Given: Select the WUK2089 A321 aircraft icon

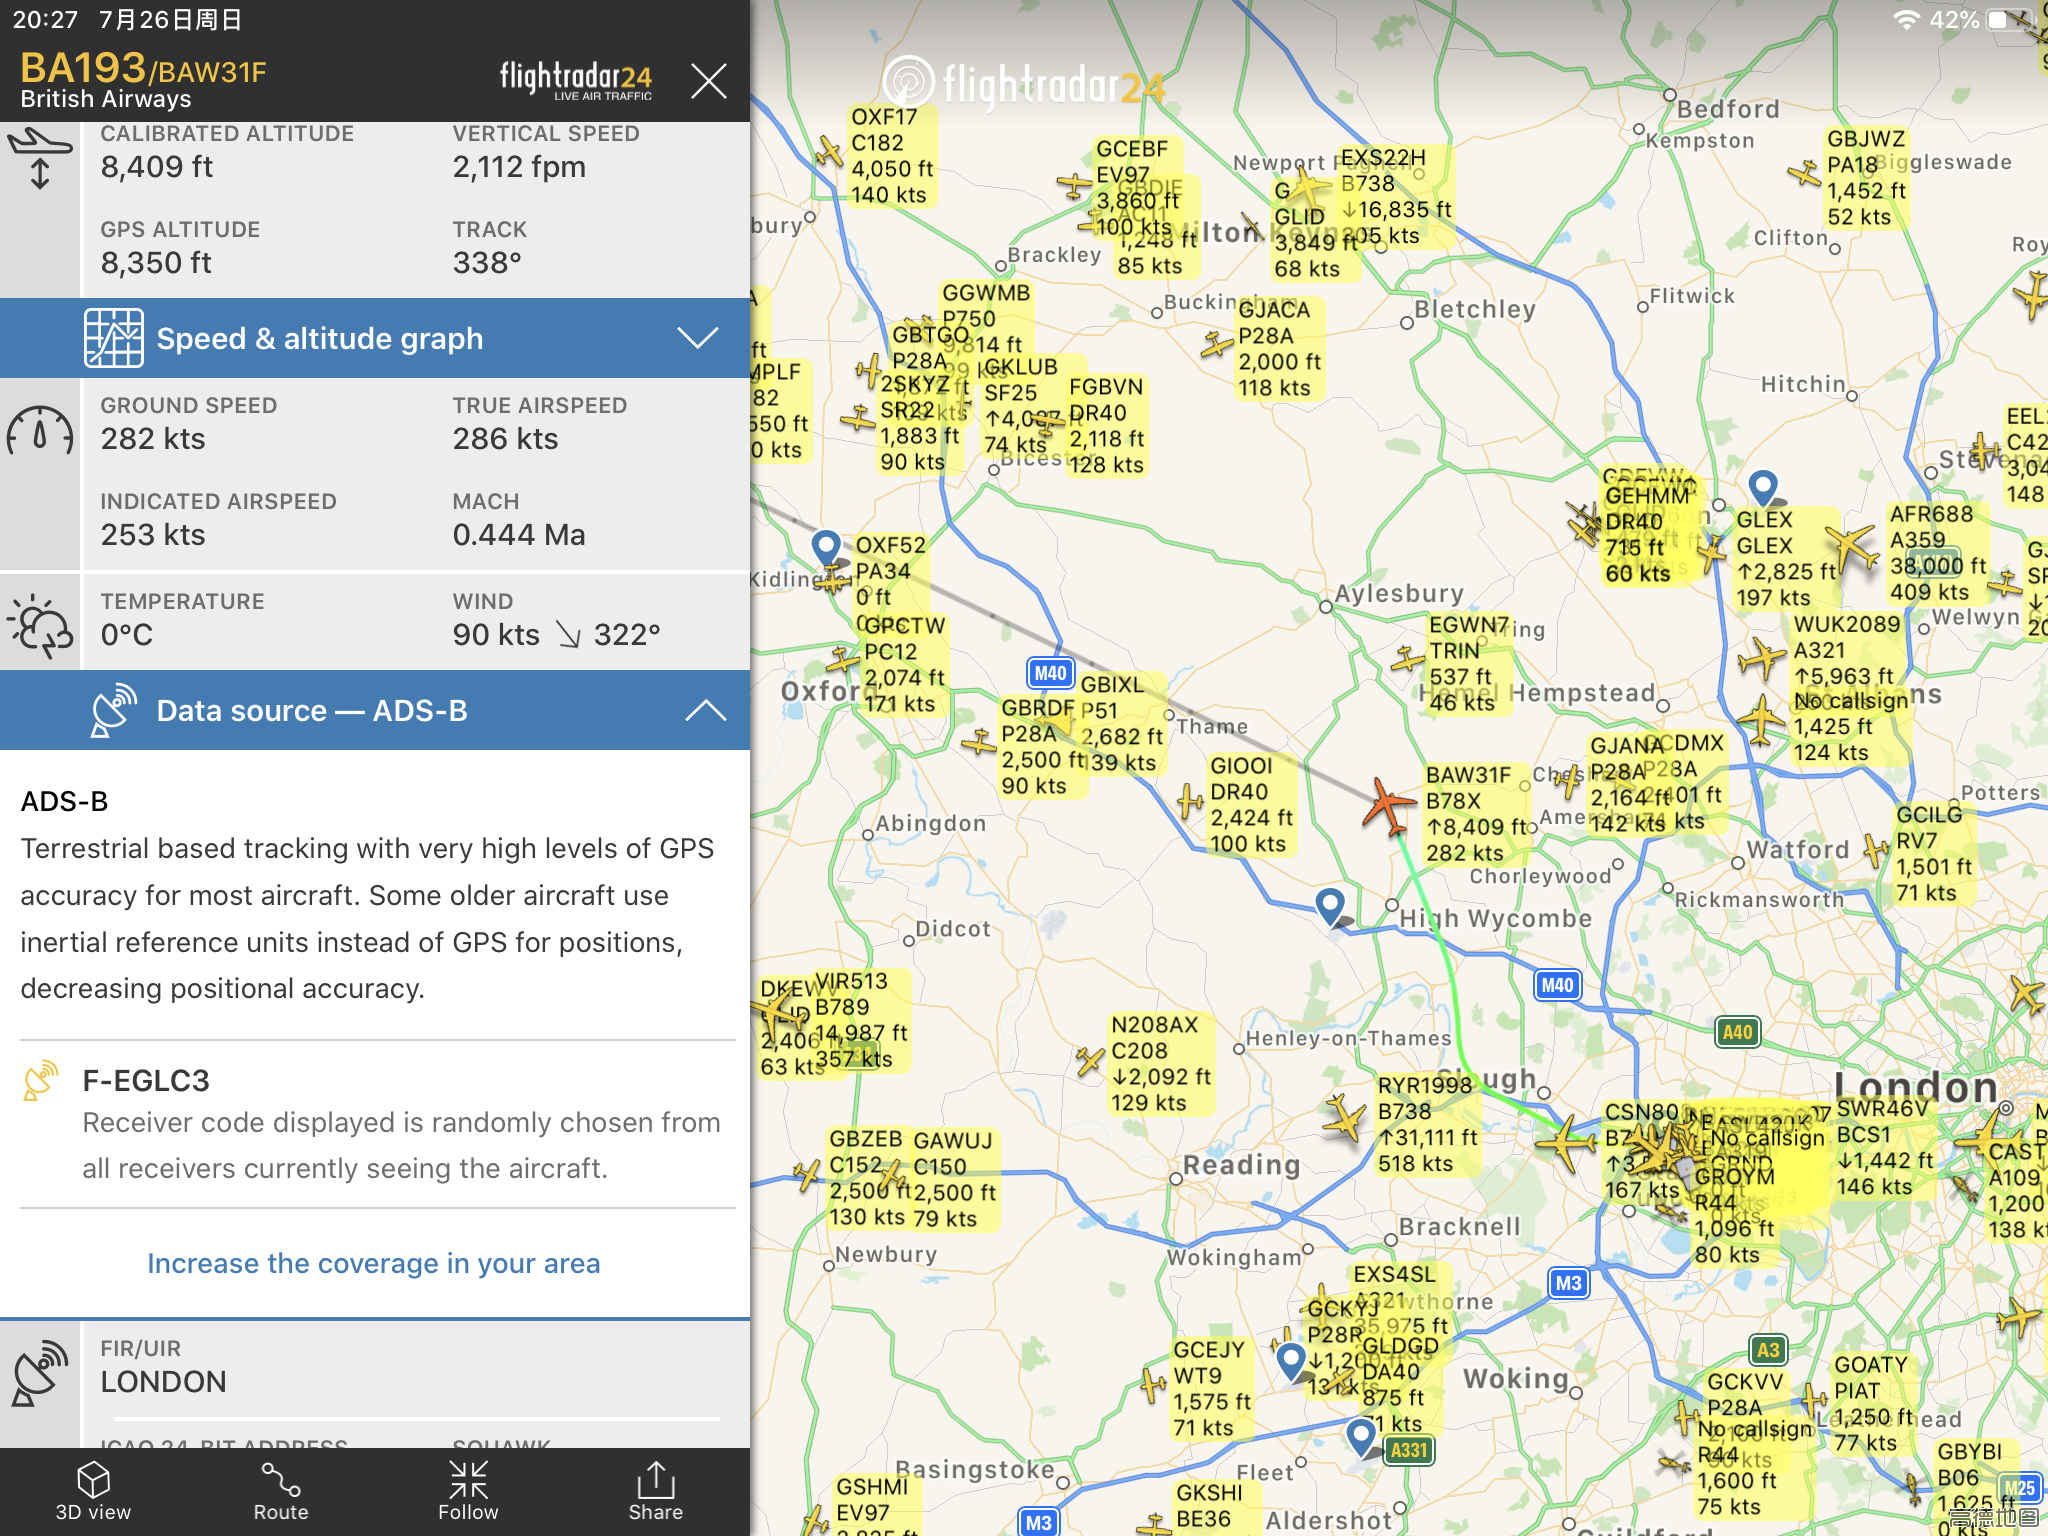Looking at the screenshot, I should 1761,659.
